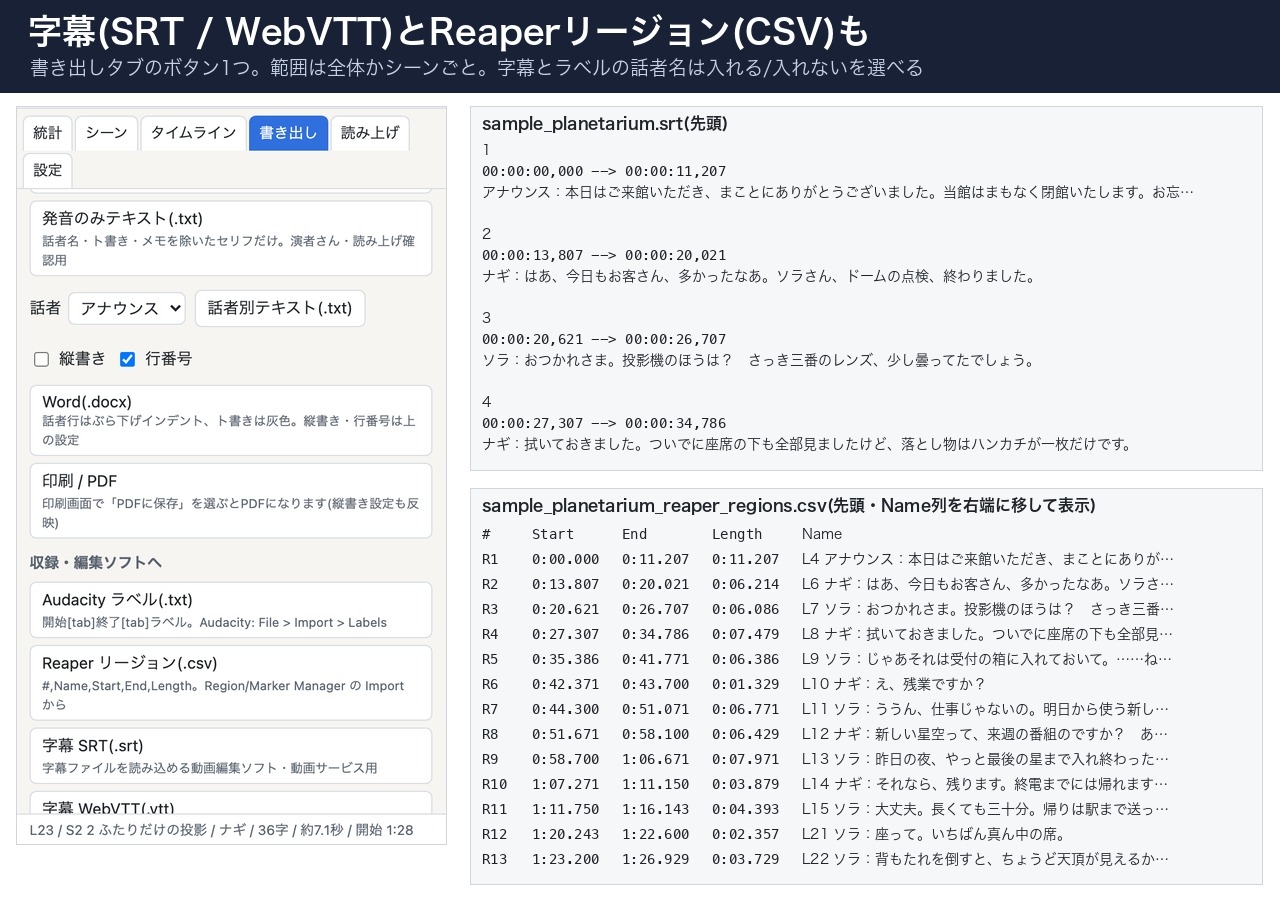Viewport: 1280px width, 900px height.
Task: Click row R4 name L8 ナギ:拭いておきました
Action: coord(987,634)
